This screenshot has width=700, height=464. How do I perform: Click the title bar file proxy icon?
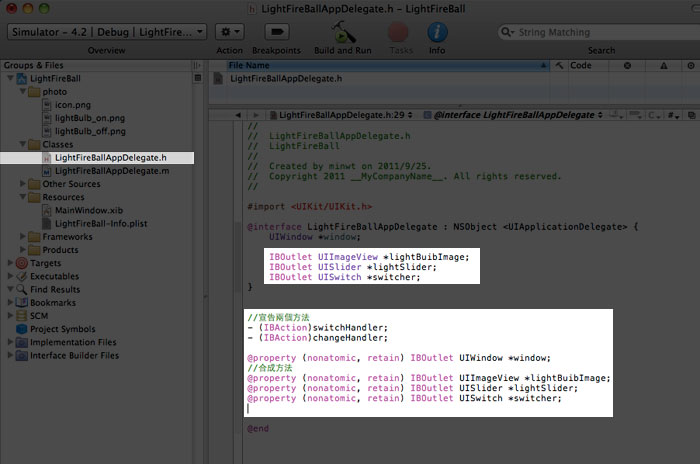pos(252,8)
